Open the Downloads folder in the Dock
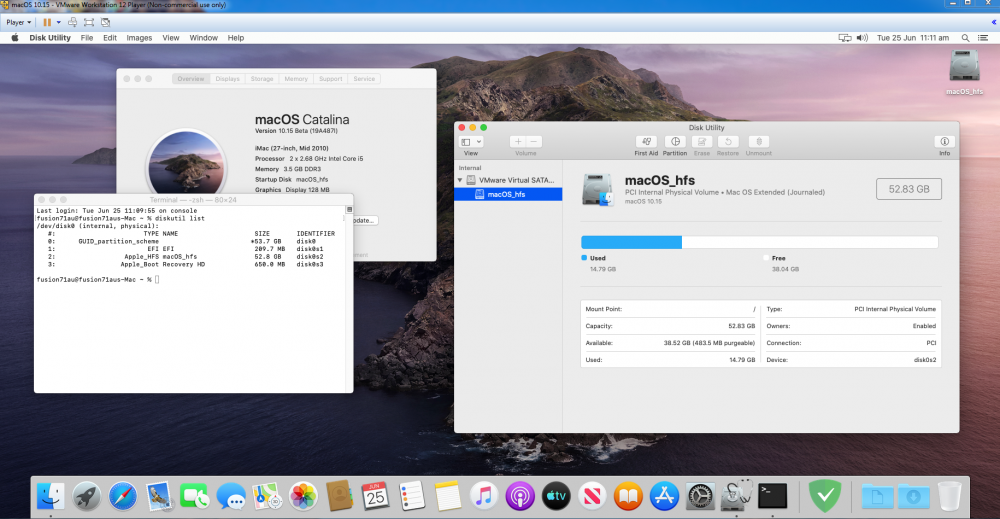This screenshot has height=519, width=1000. pyautogui.click(x=913, y=495)
